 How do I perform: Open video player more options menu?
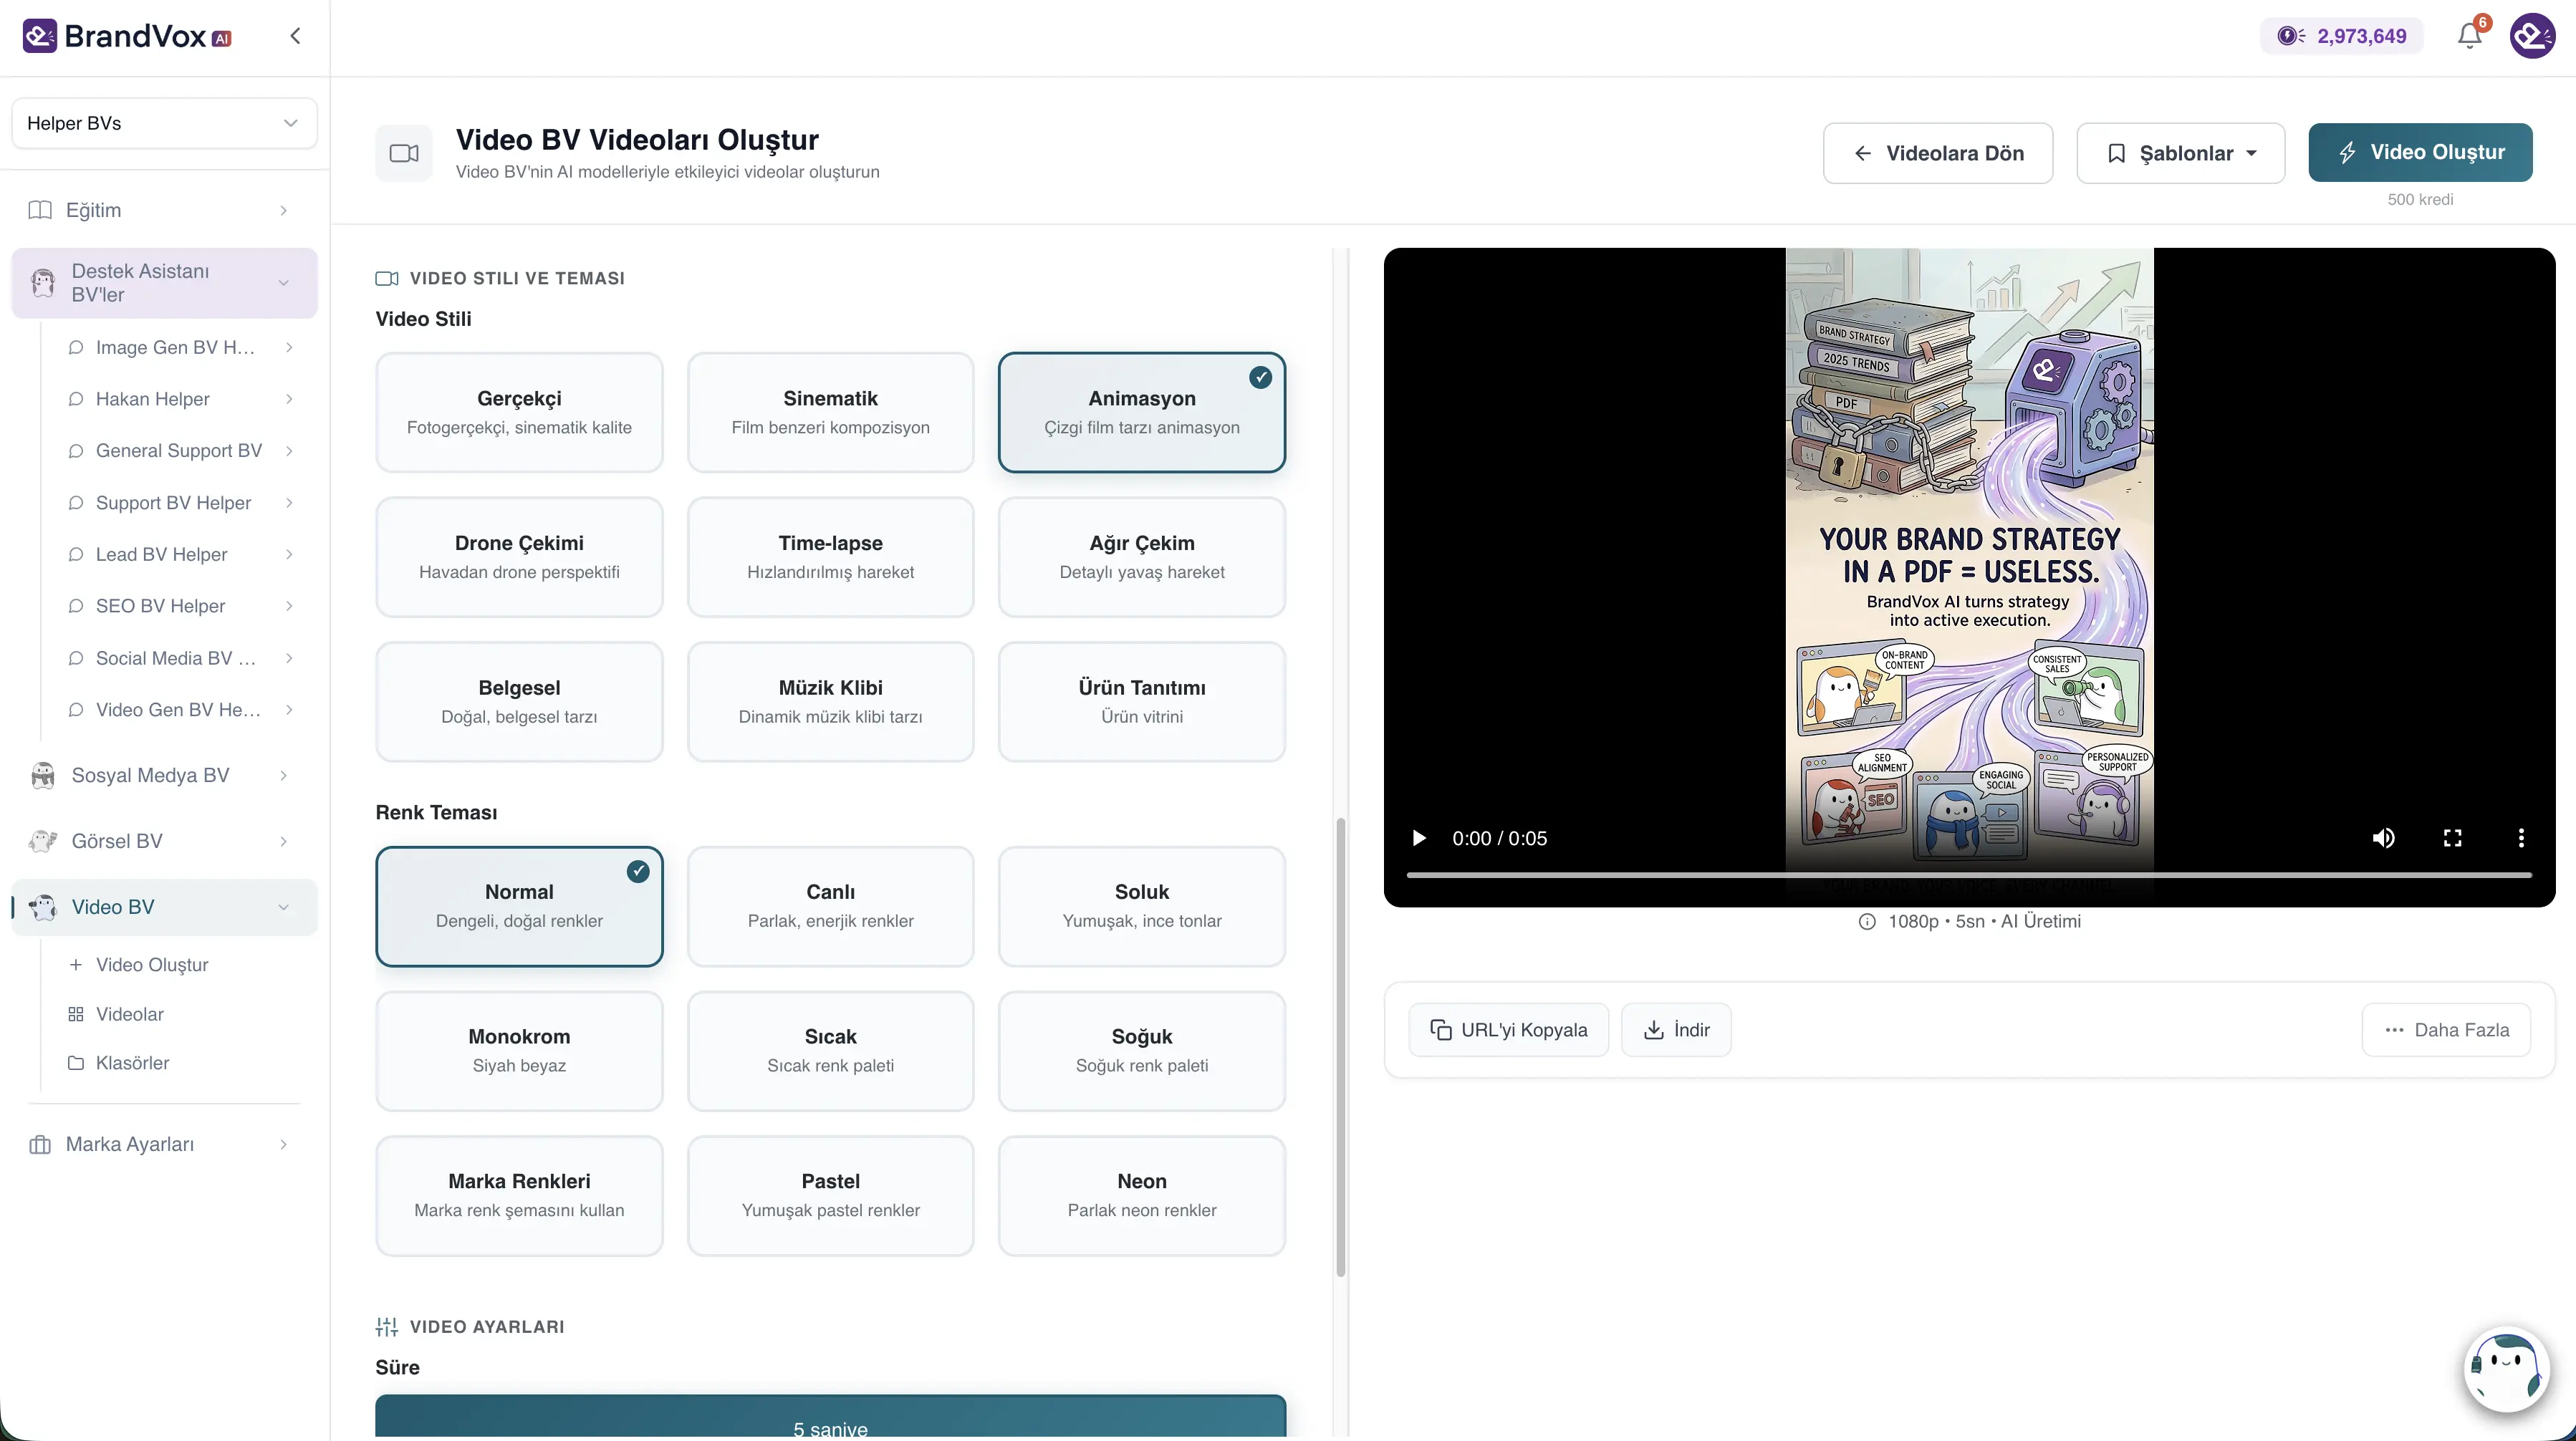pos(2521,838)
